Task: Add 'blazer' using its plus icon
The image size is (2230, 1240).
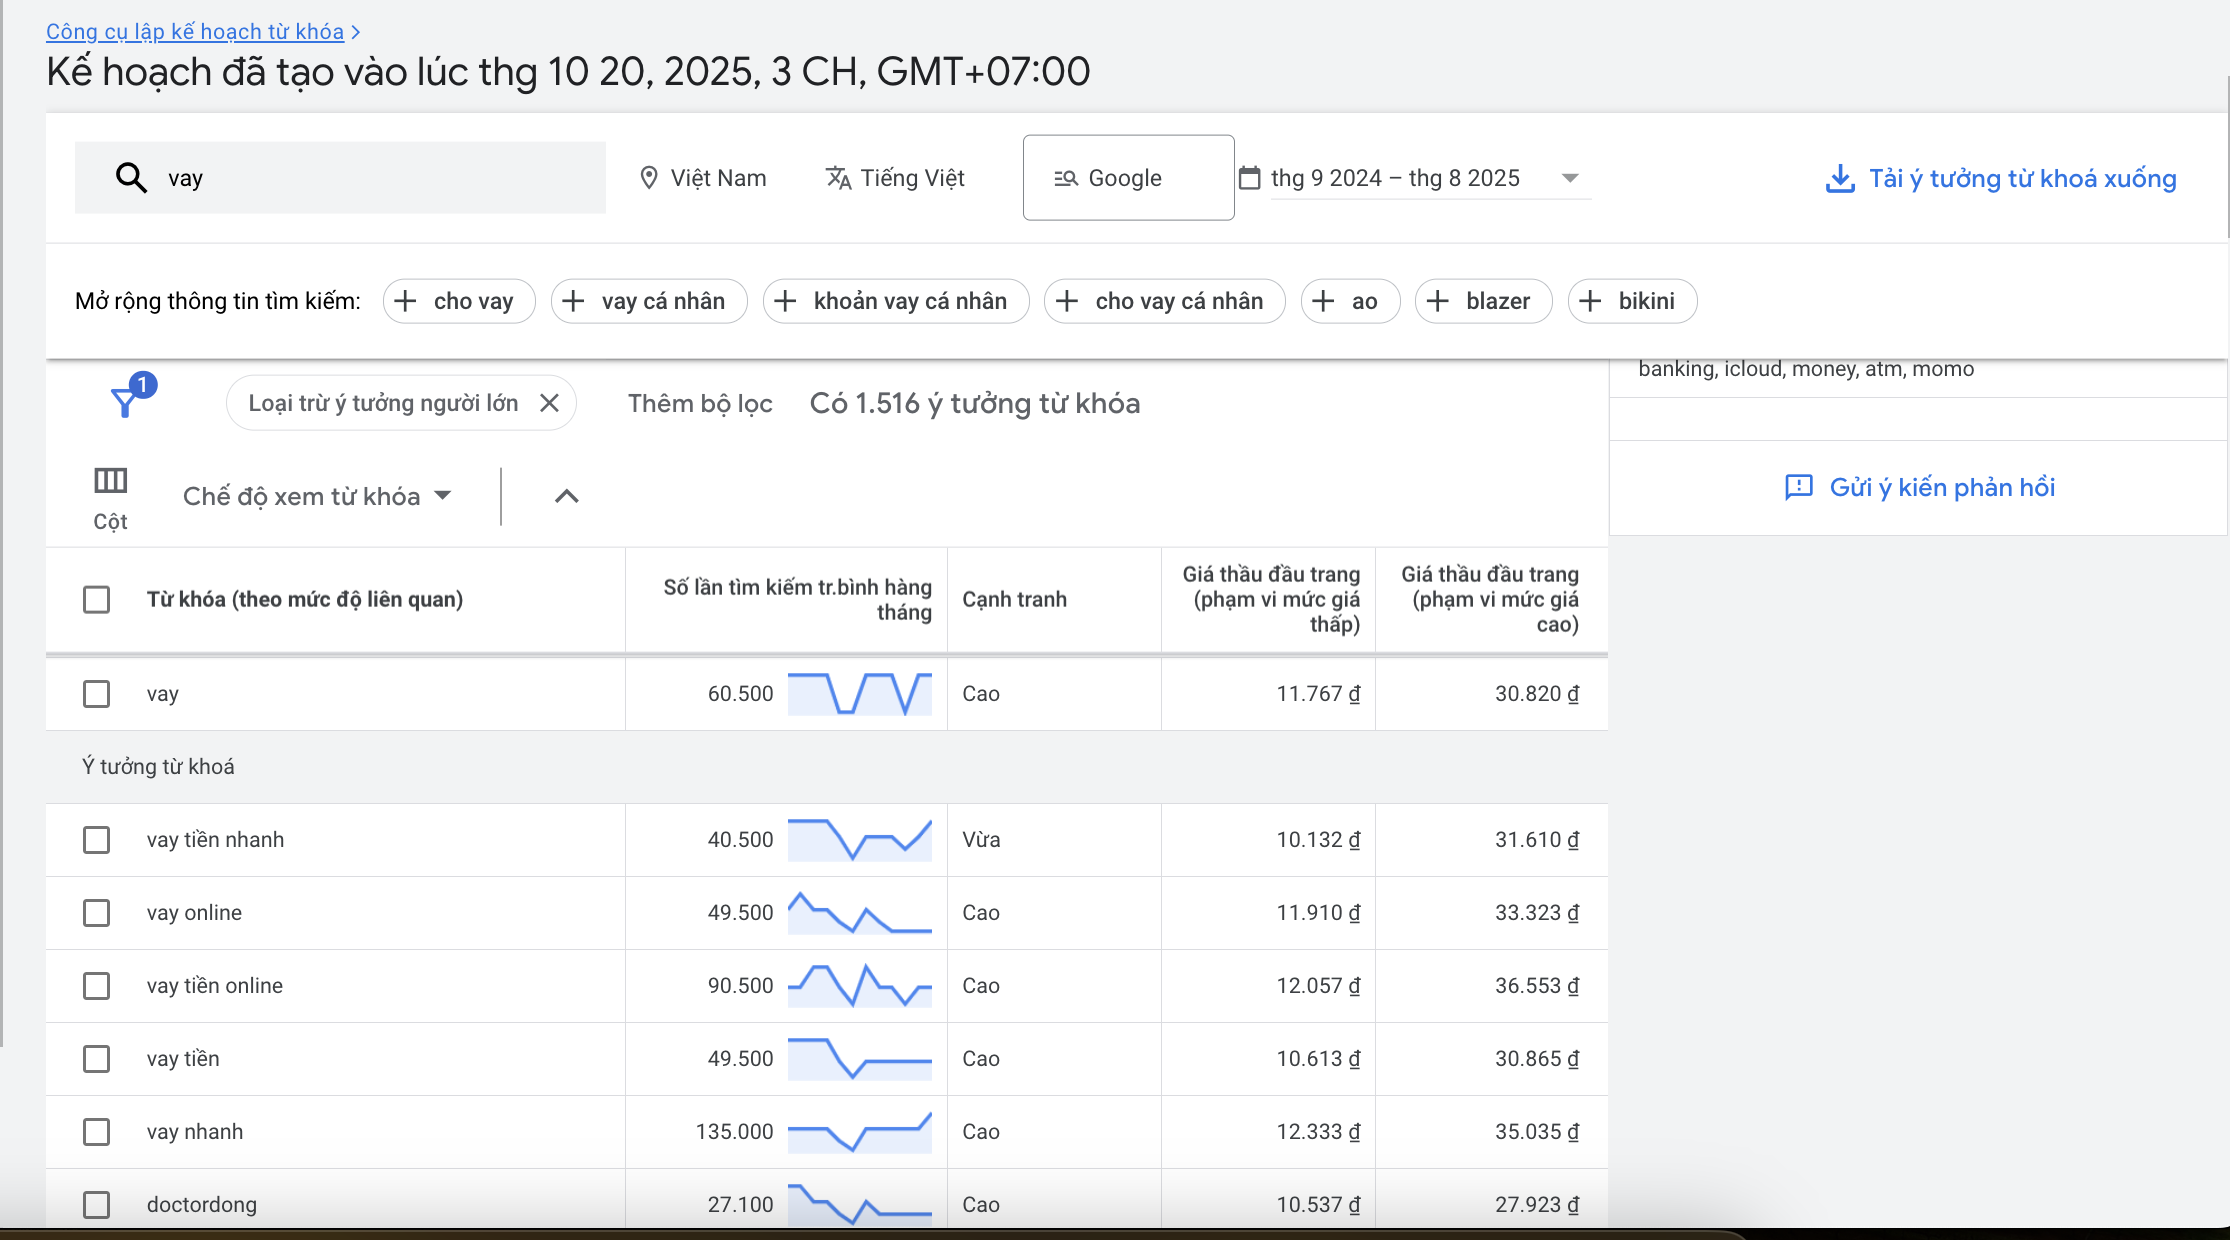Action: (1438, 301)
